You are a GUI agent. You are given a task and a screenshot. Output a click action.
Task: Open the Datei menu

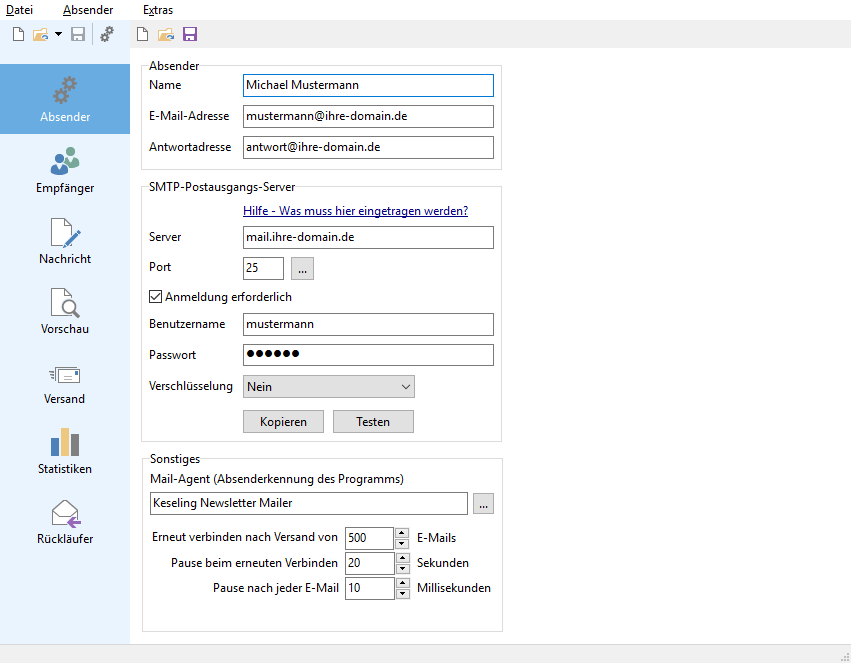click(20, 10)
